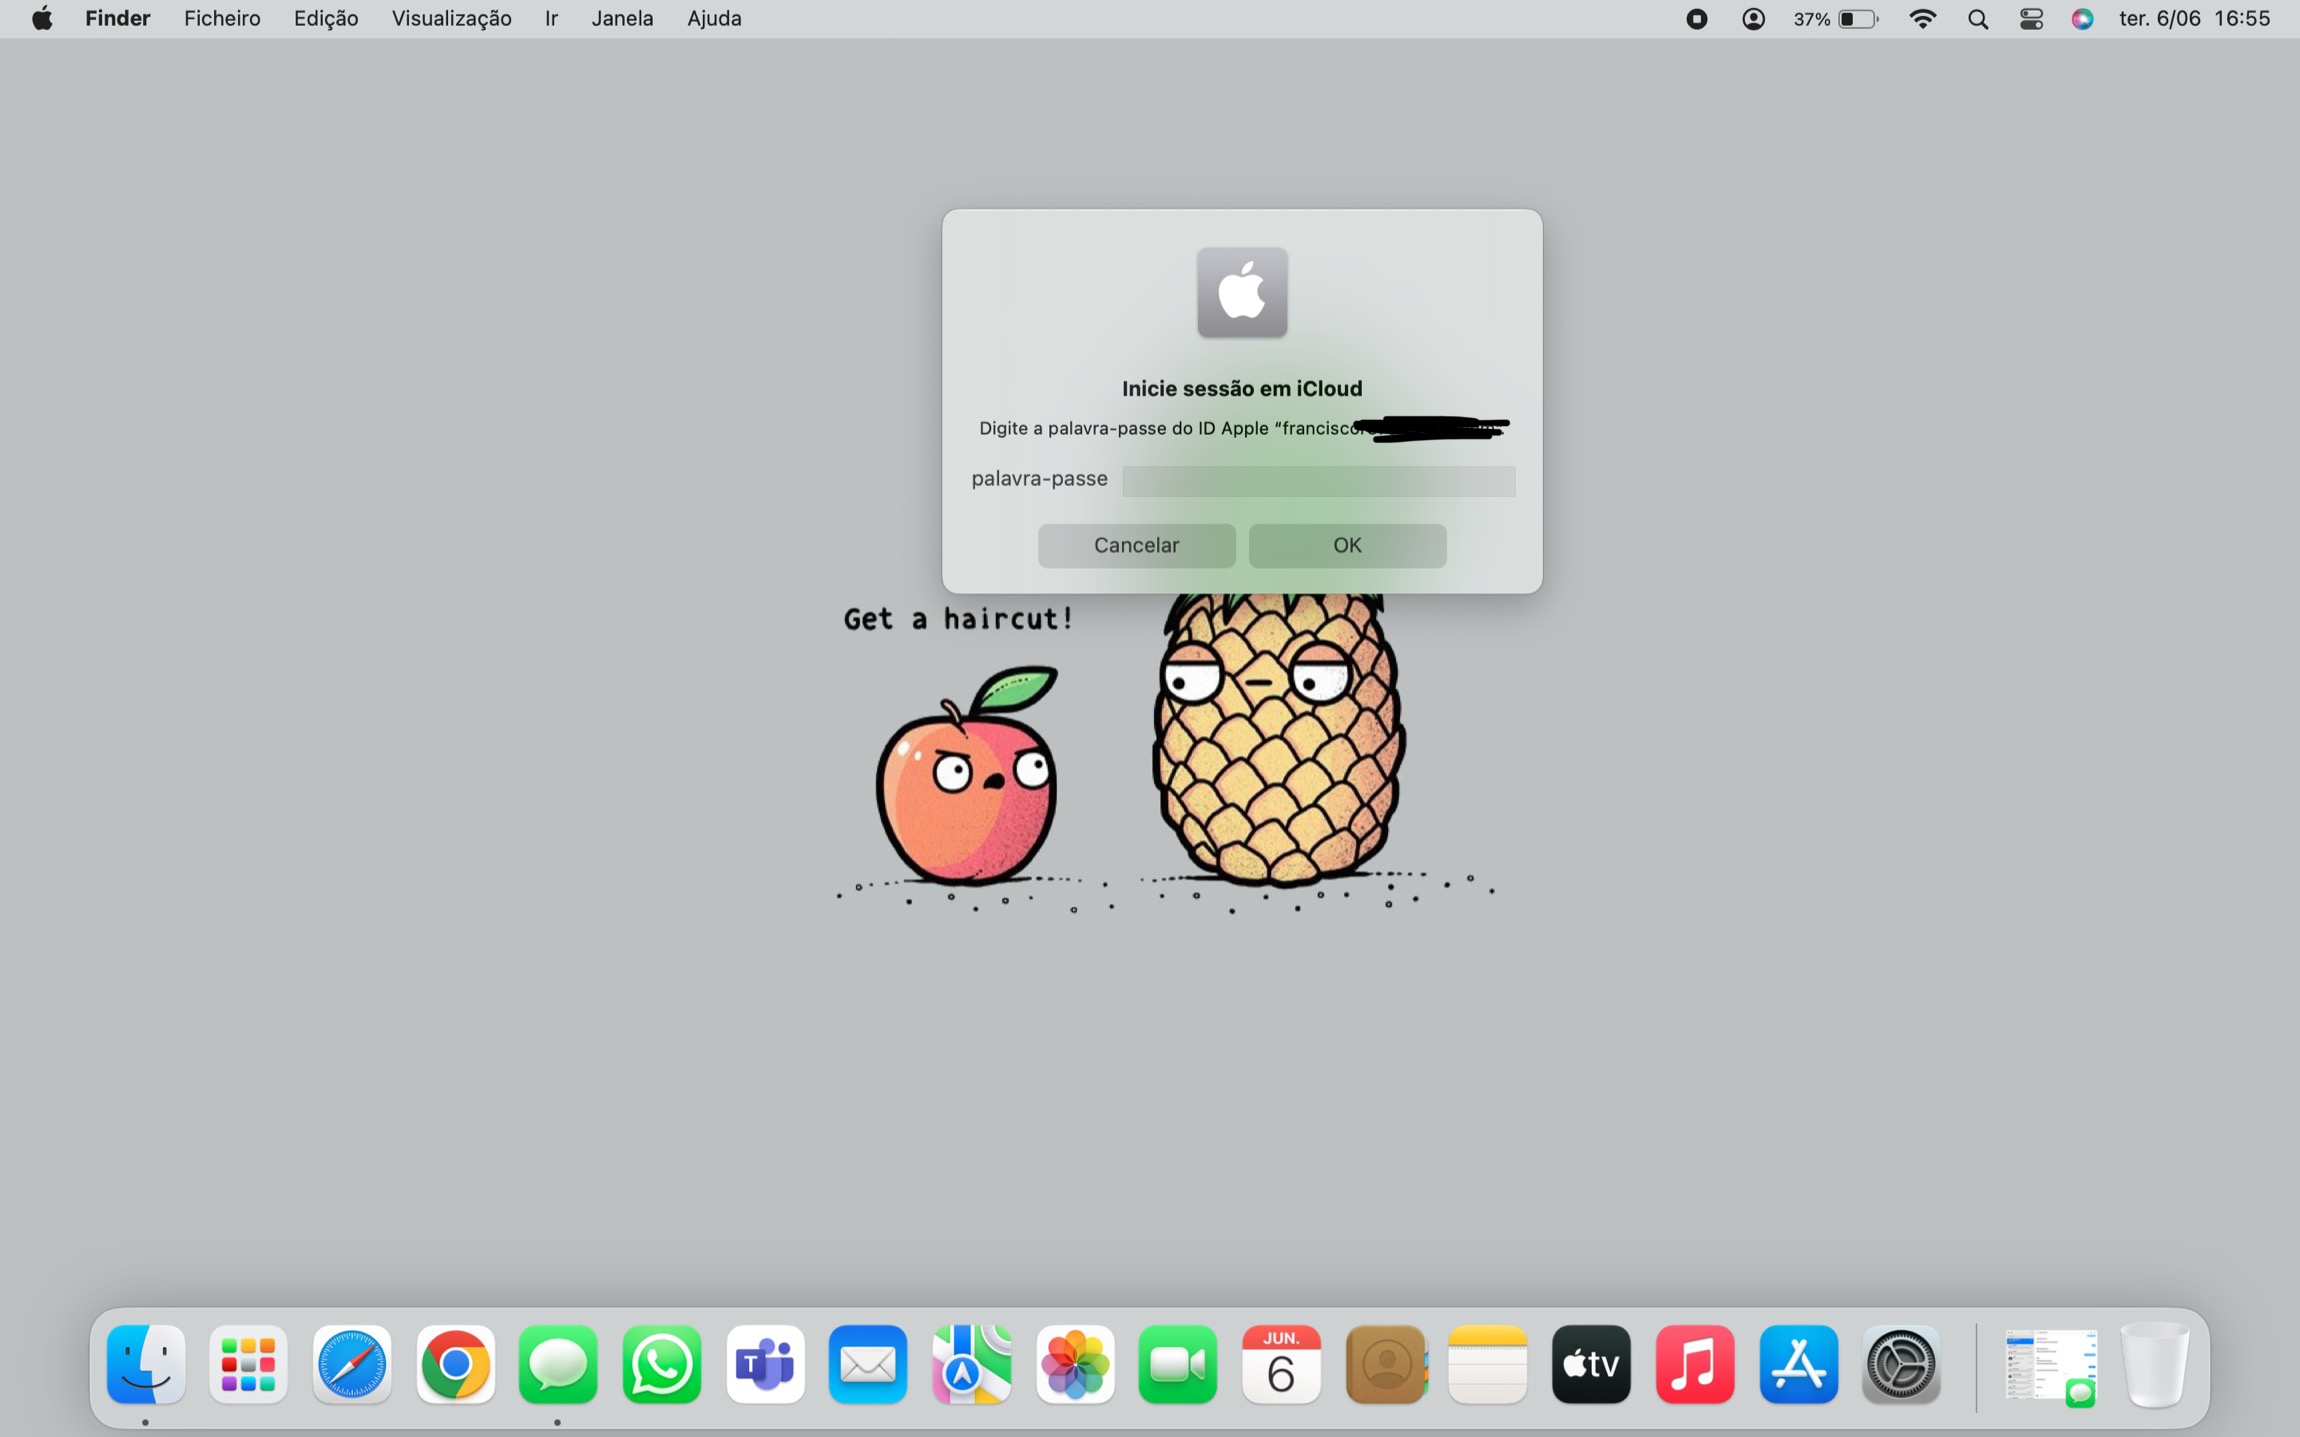Open the Ficheiro menu
This screenshot has width=2300, height=1437.
[x=222, y=19]
